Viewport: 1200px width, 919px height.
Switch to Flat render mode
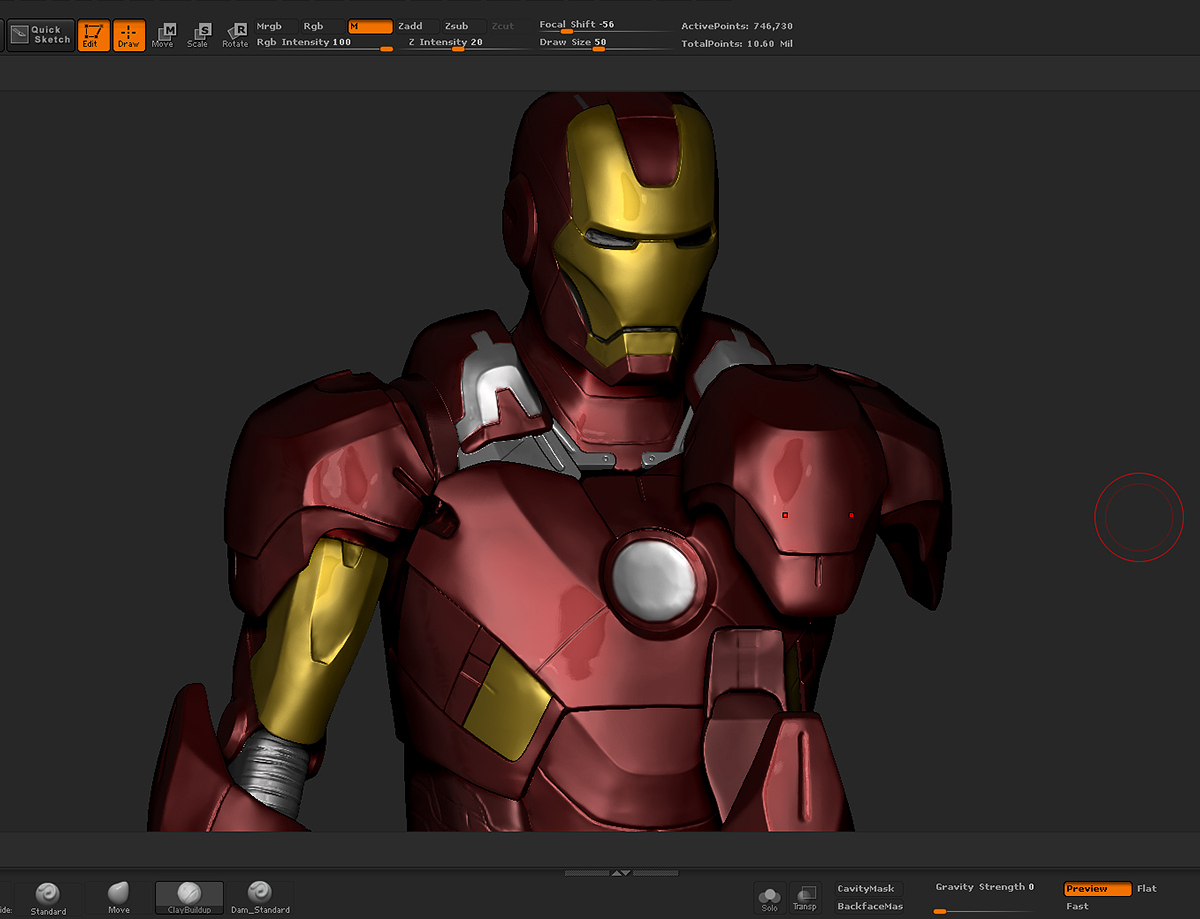[x=1147, y=889]
